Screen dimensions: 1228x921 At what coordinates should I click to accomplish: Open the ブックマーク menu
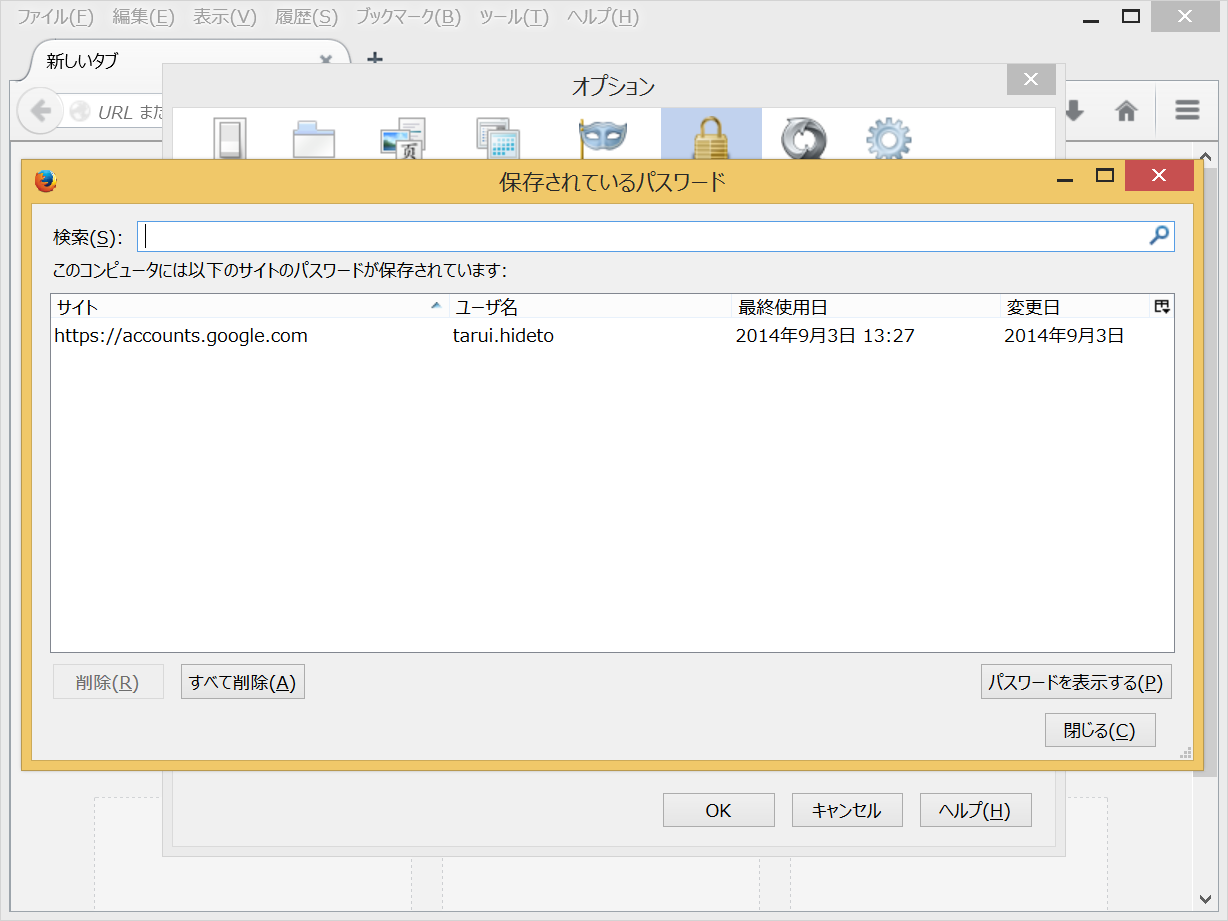pos(406,16)
